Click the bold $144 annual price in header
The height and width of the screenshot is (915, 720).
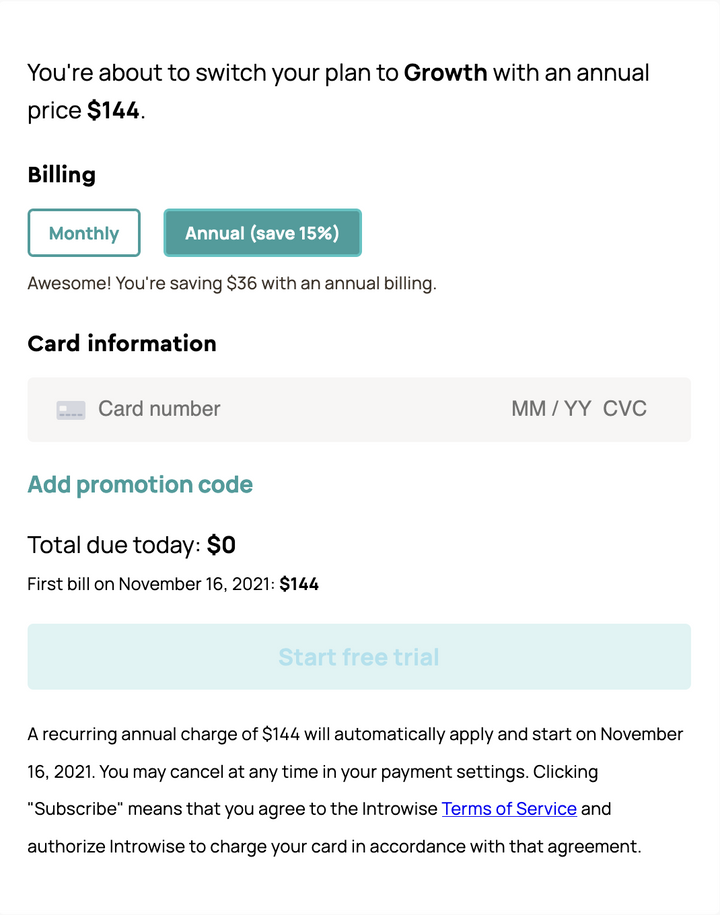[113, 110]
